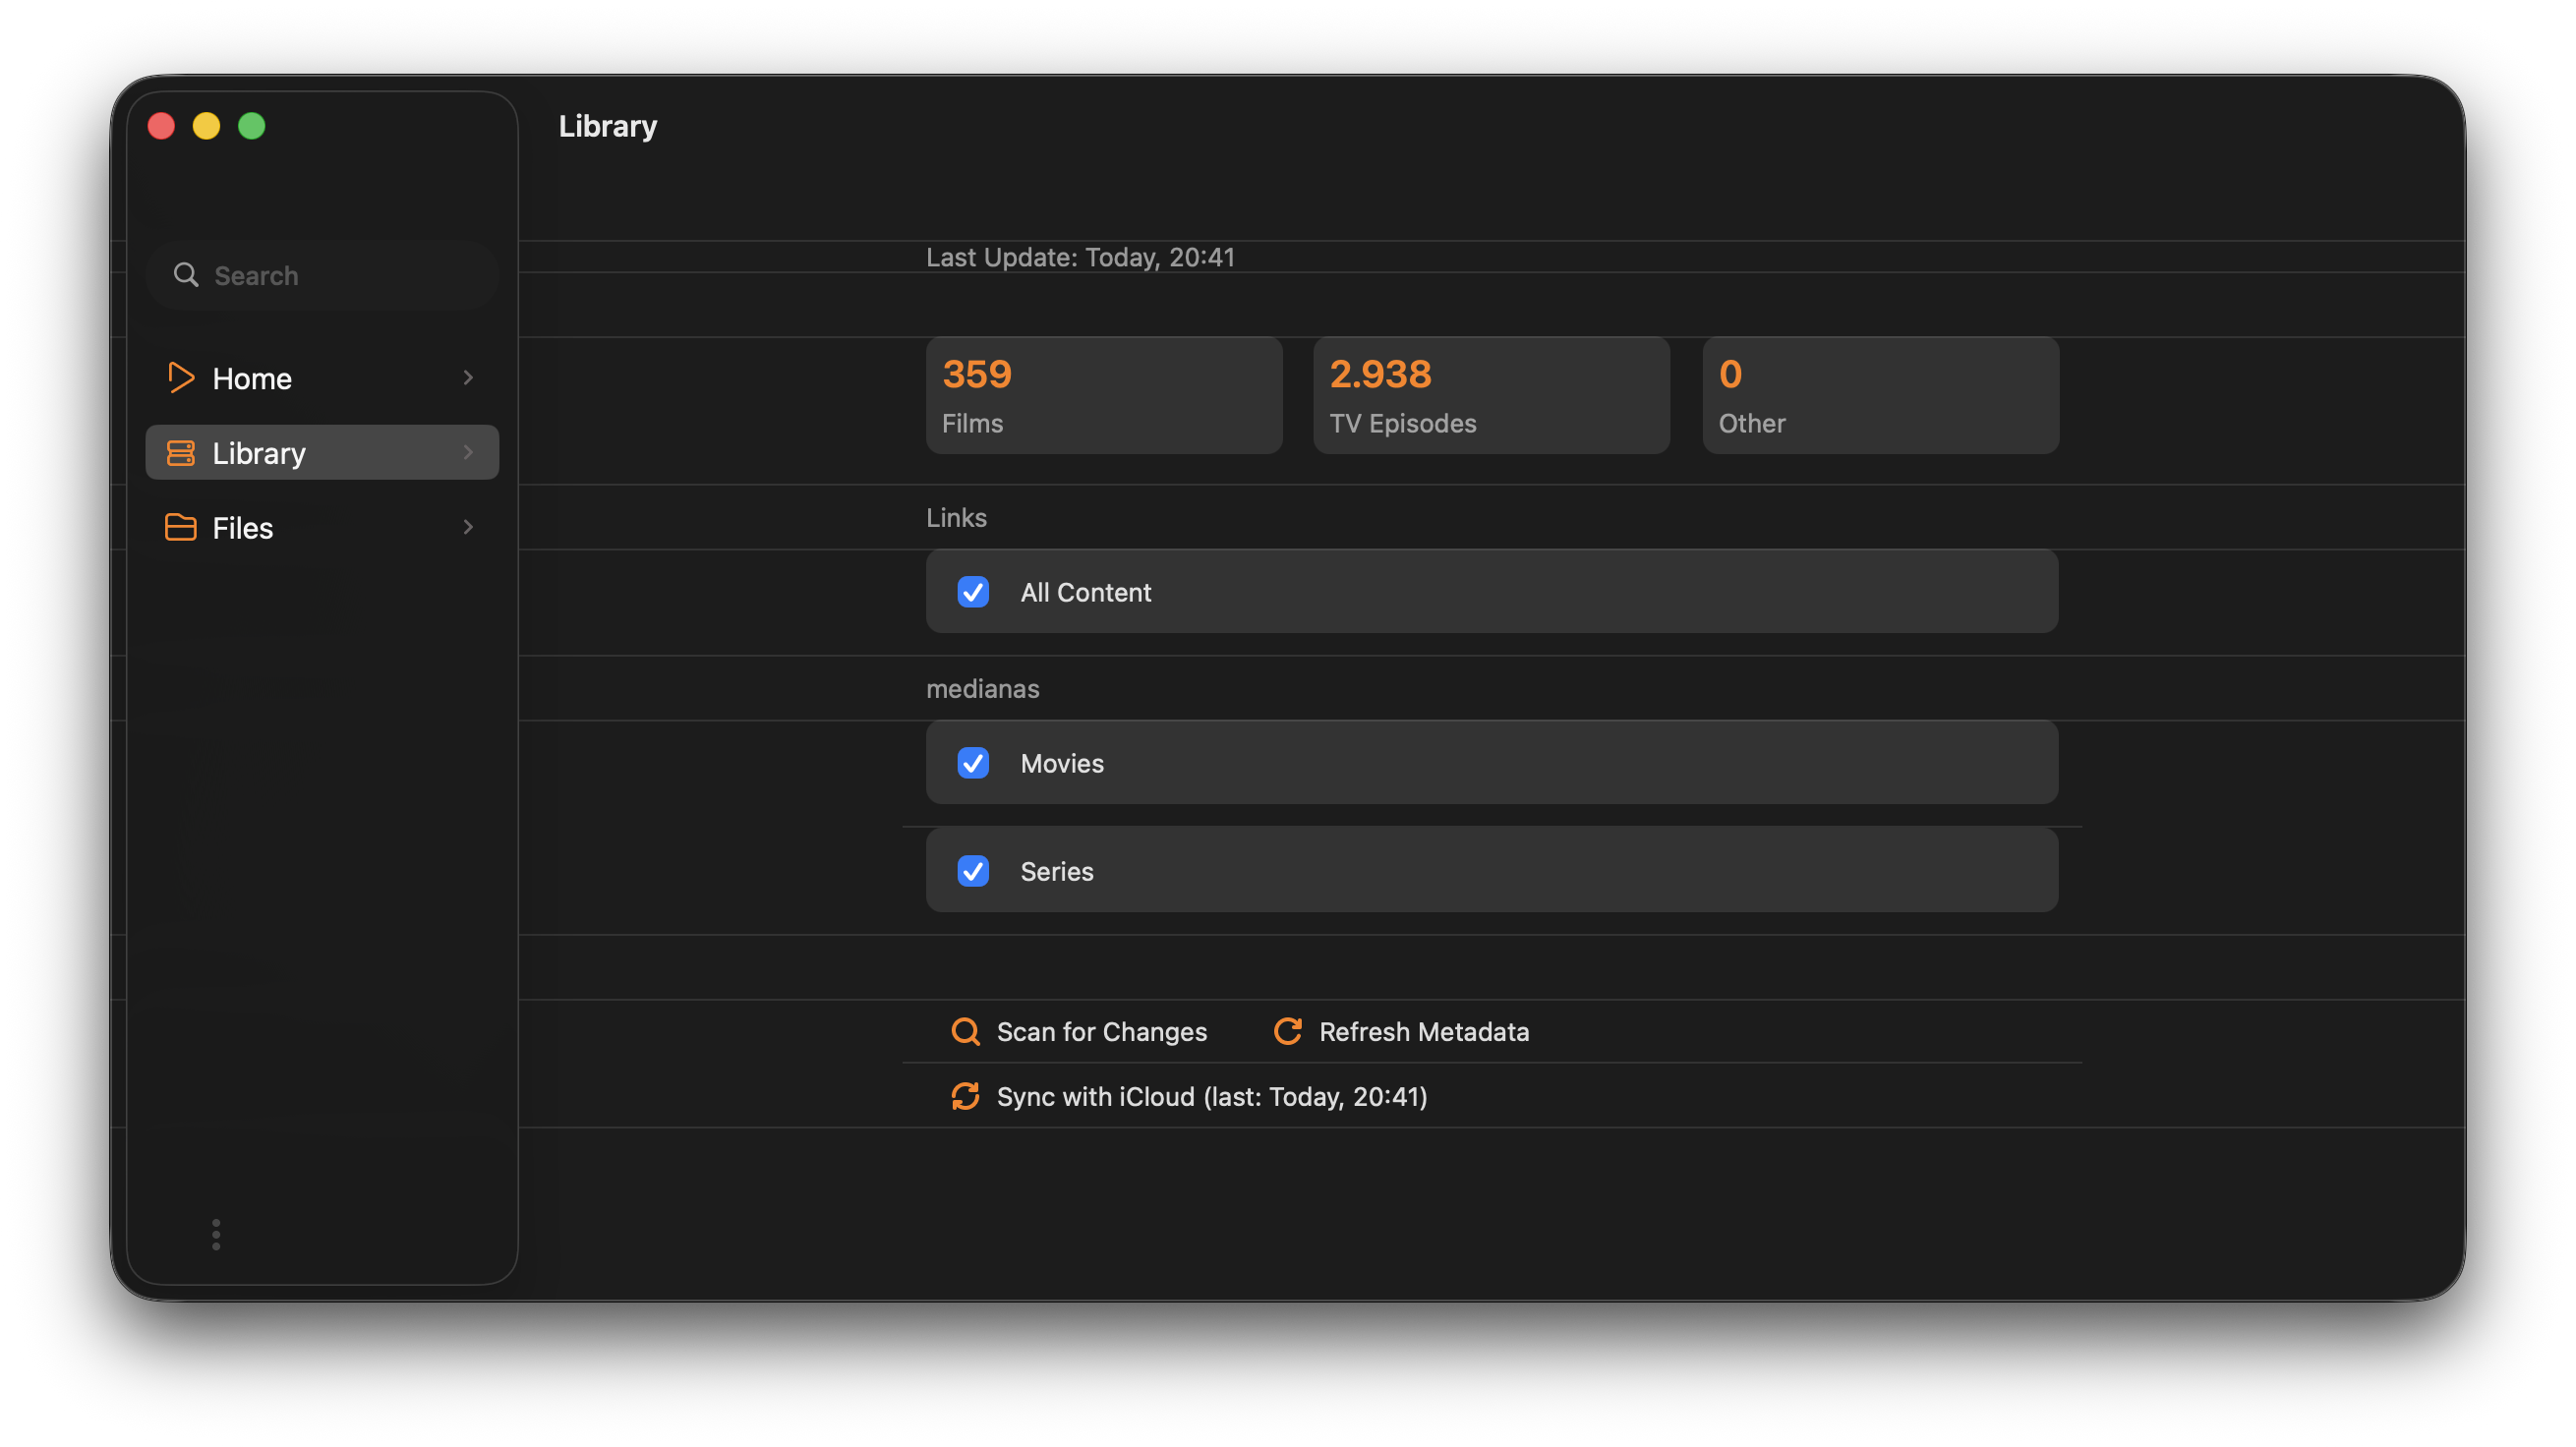Viewport: 2576px width, 1447px height.
Task: Click the iCloud sync arrows icon
Action: [965, 1096]
